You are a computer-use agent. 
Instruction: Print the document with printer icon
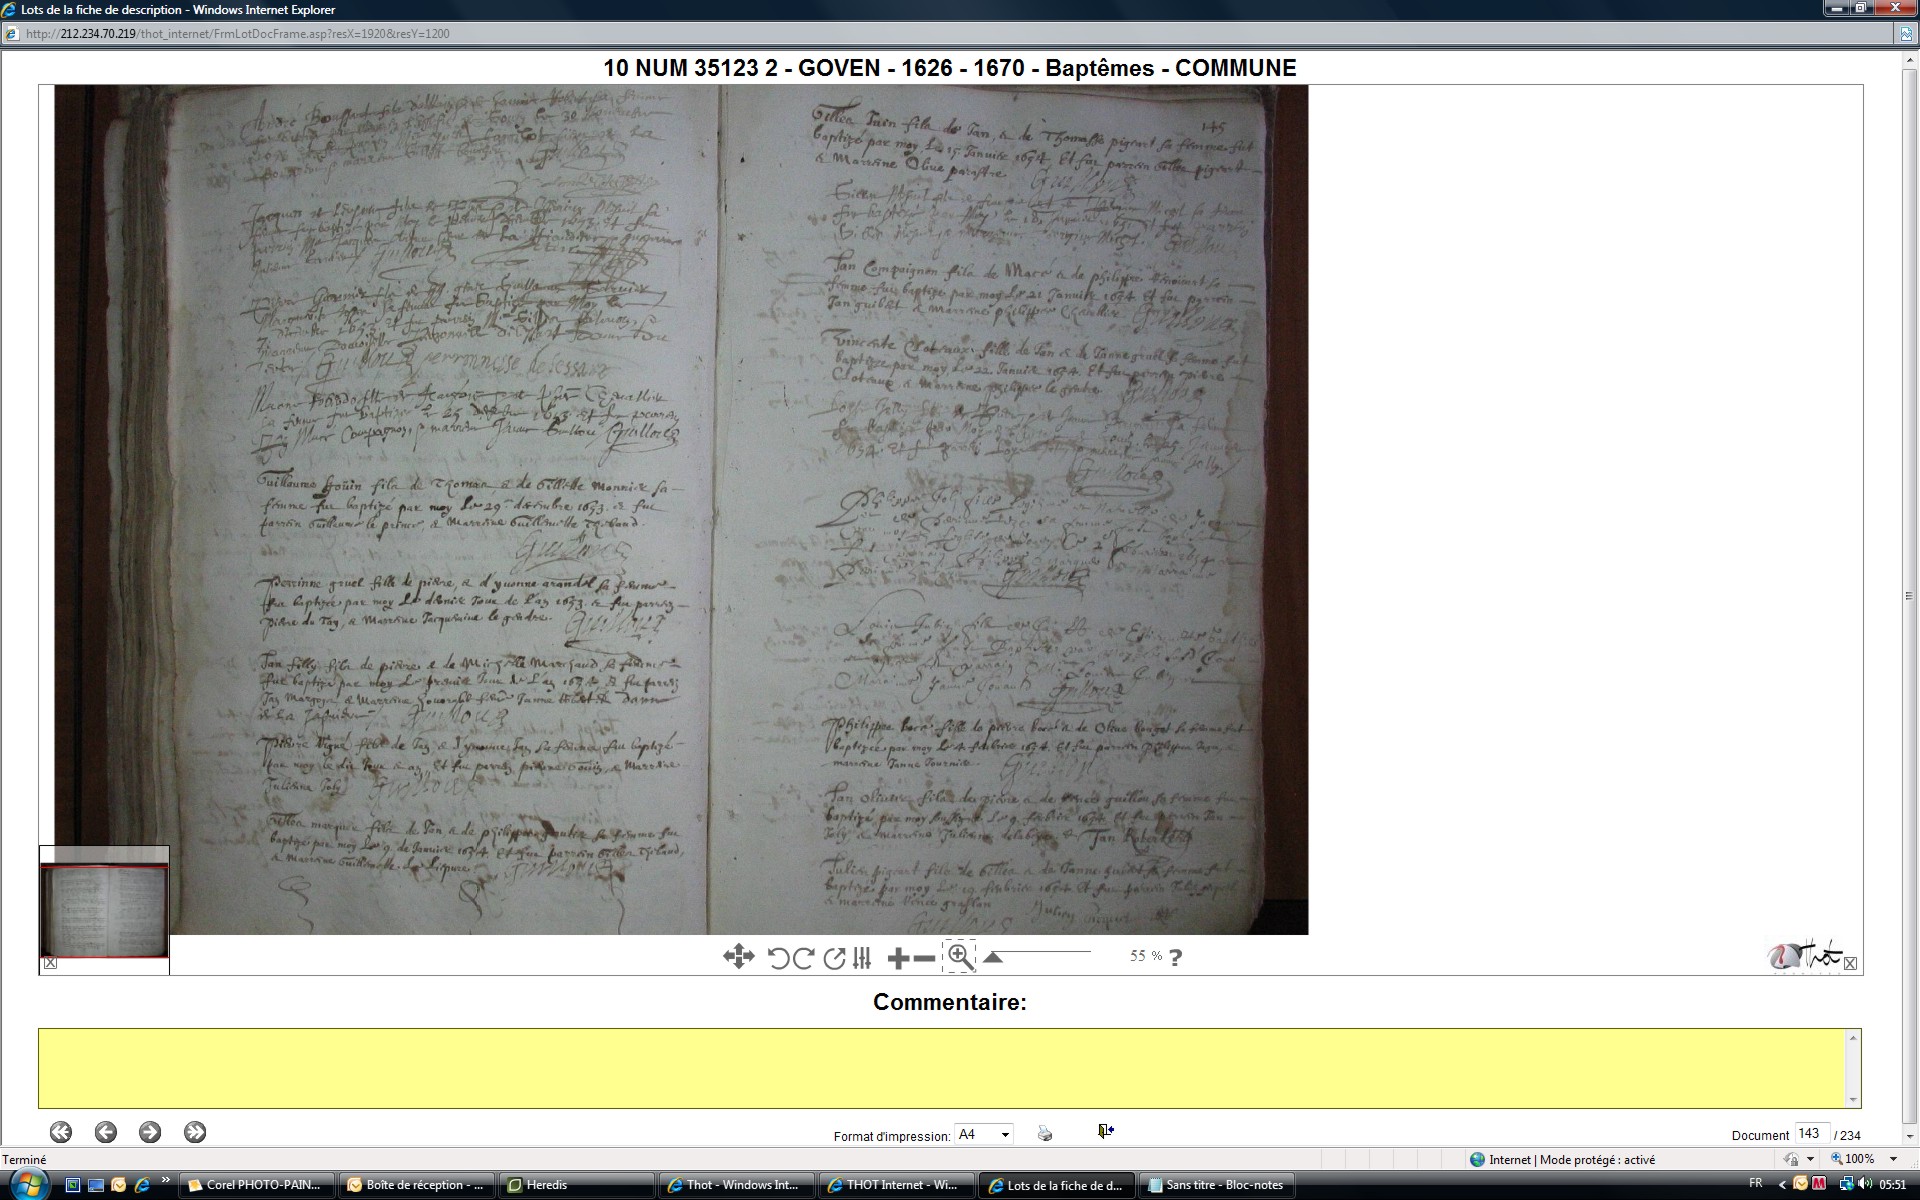[x=1045, y=1133]
